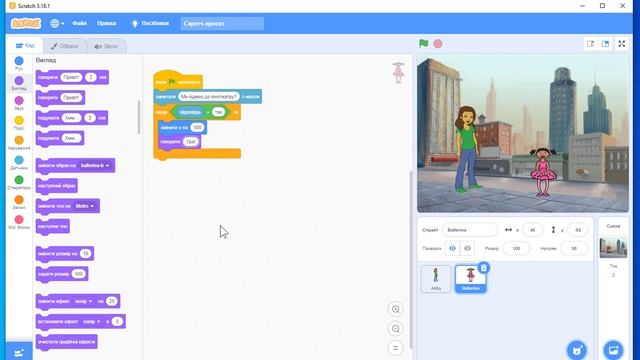The image size is (640, 360).
Task: Select the Змінні variables block category
Action: (x=19, y=202)
